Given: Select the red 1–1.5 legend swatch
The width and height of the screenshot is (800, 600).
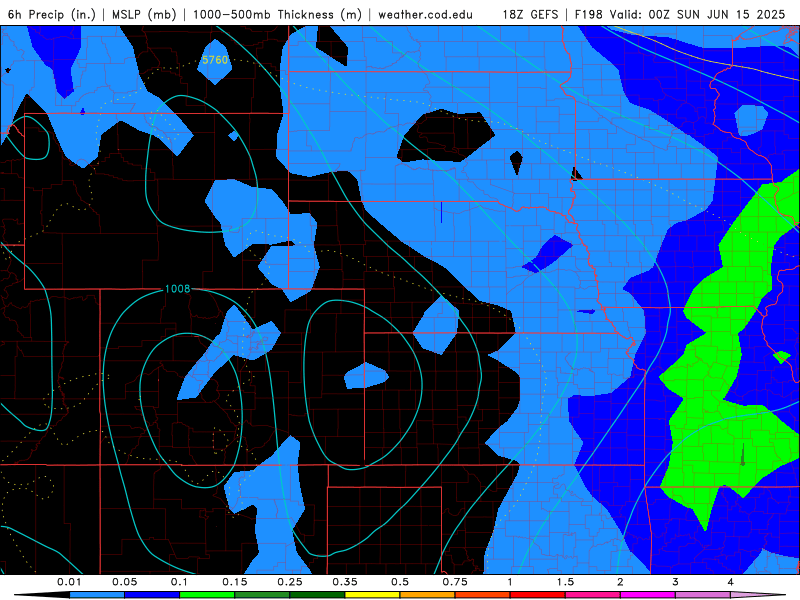Looking at the screenshot, I should (x=538, y=595).
